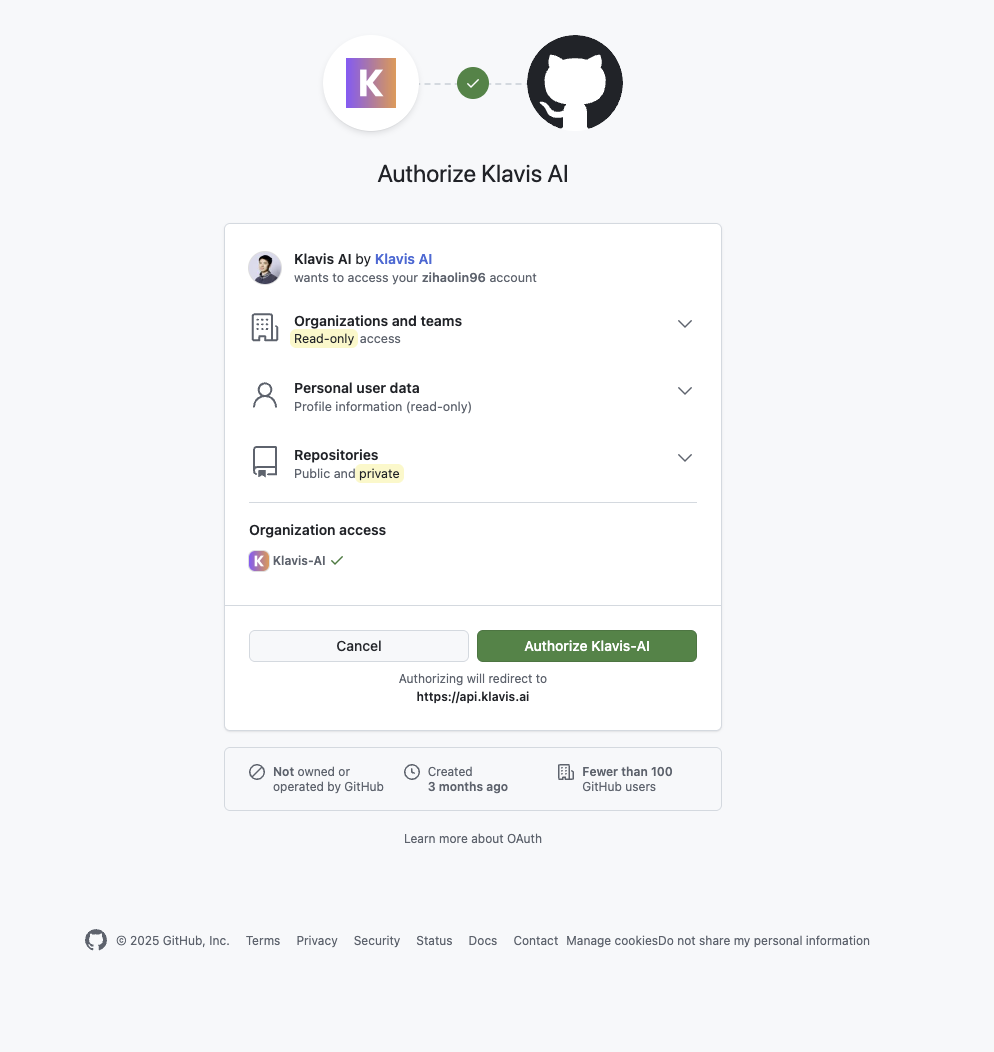The width and height of the screenshot is (994, 1052).
Task: Click the green checkmark beside Klavis-AI access
Action: (337, 560)
